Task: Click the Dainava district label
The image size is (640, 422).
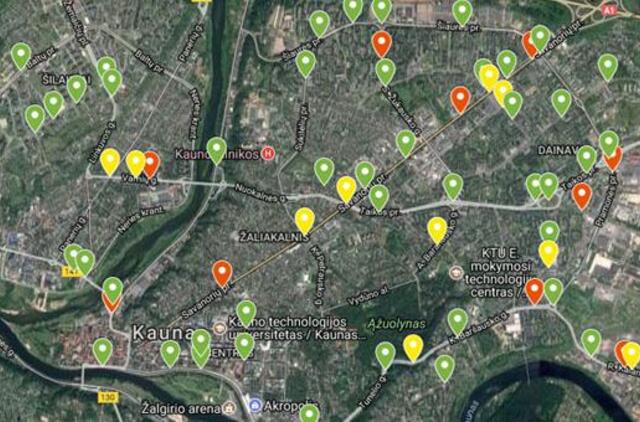Action: click(x=557, y=150)
